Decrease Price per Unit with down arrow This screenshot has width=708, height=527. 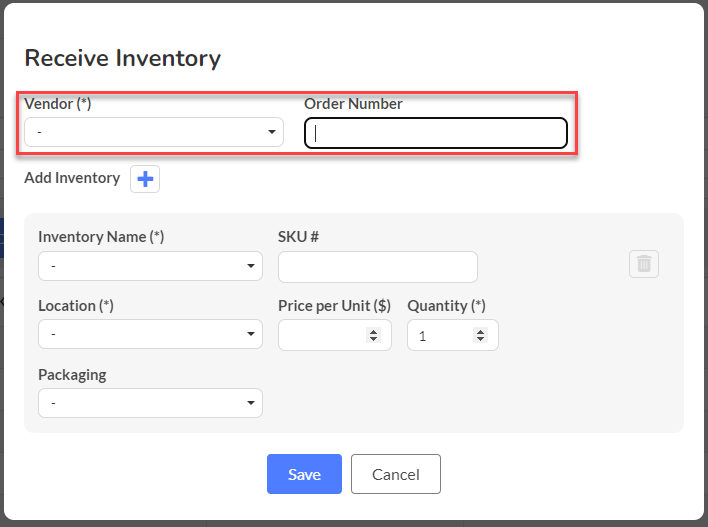point(373,339)
